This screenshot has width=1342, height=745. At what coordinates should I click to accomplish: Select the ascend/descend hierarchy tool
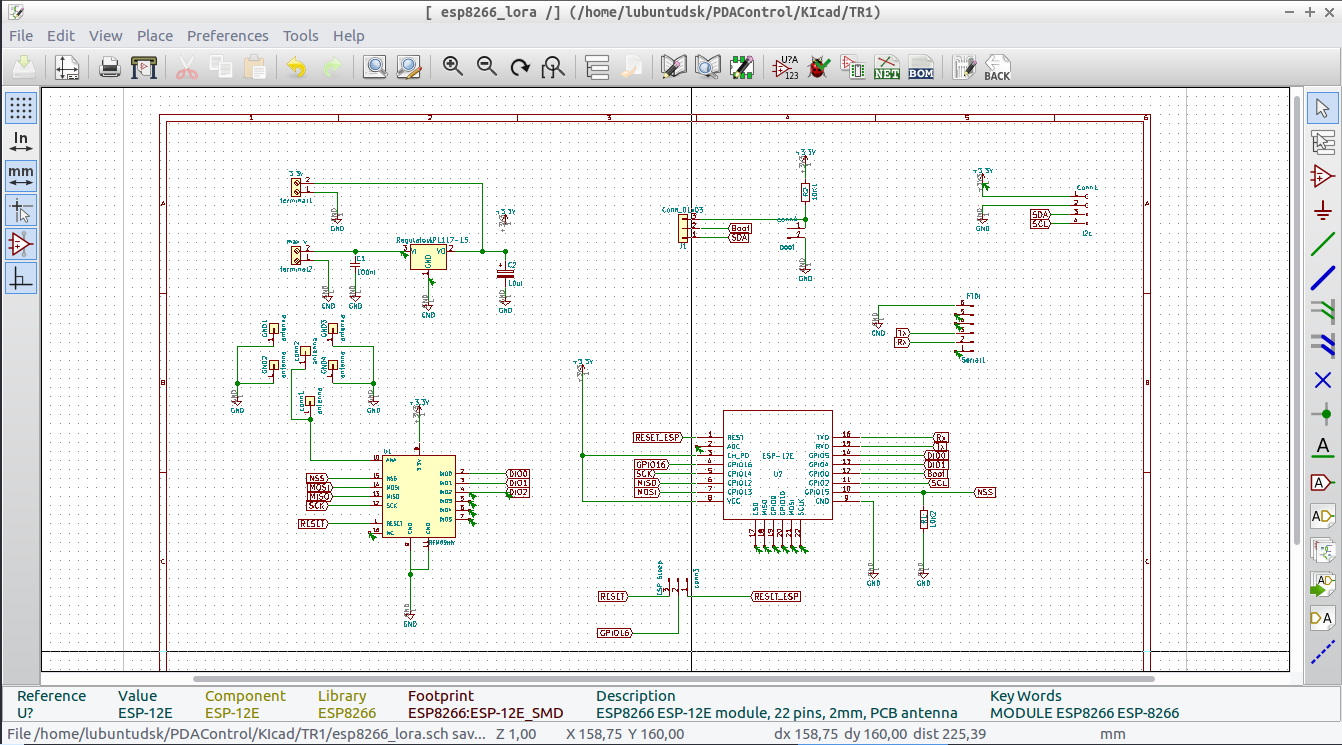1323,143
